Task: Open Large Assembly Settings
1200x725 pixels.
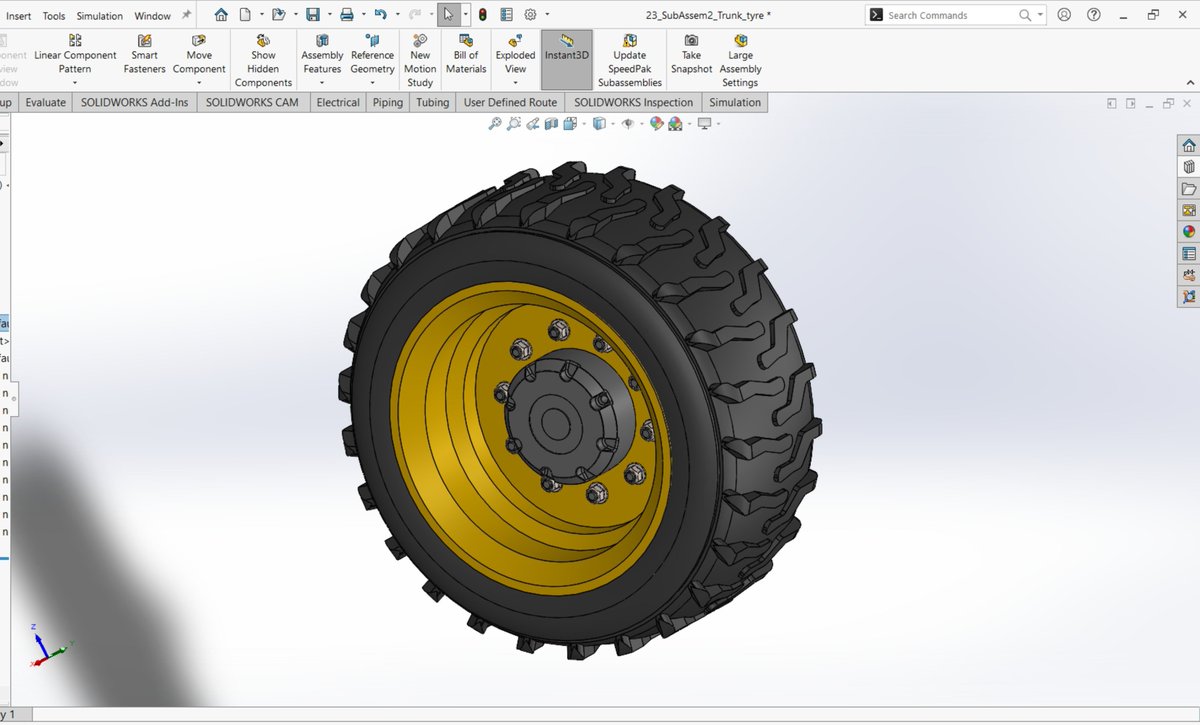Action: click(741, 61)
